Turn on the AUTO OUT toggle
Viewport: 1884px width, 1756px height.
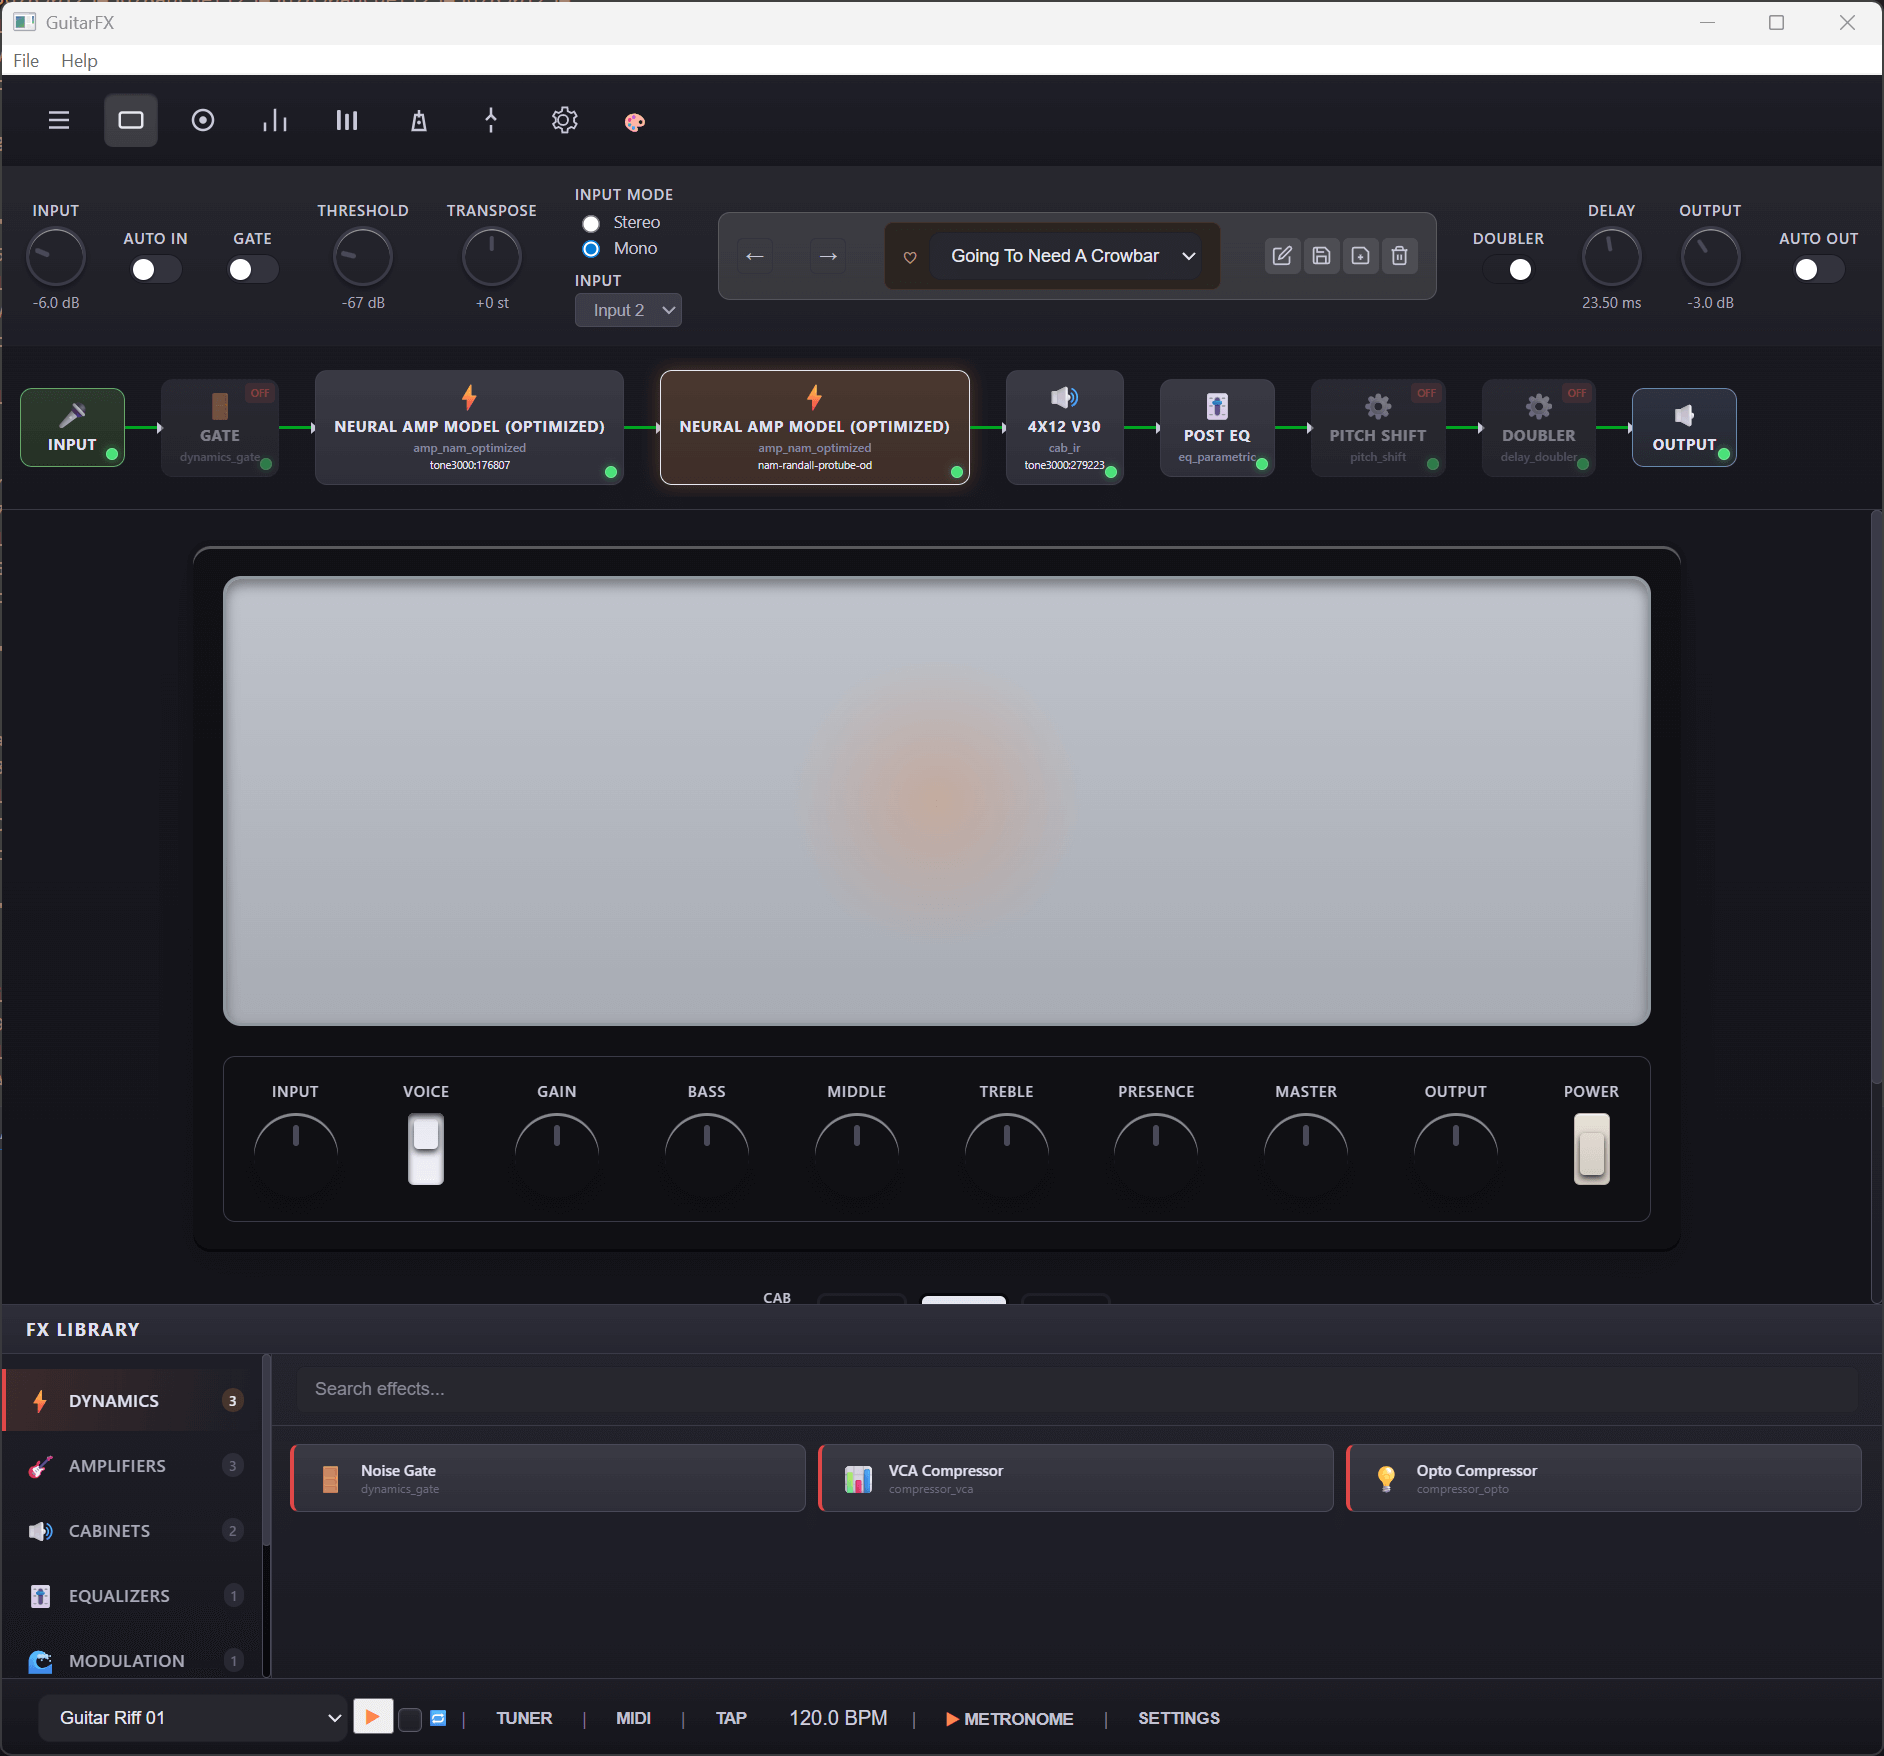1817,269
